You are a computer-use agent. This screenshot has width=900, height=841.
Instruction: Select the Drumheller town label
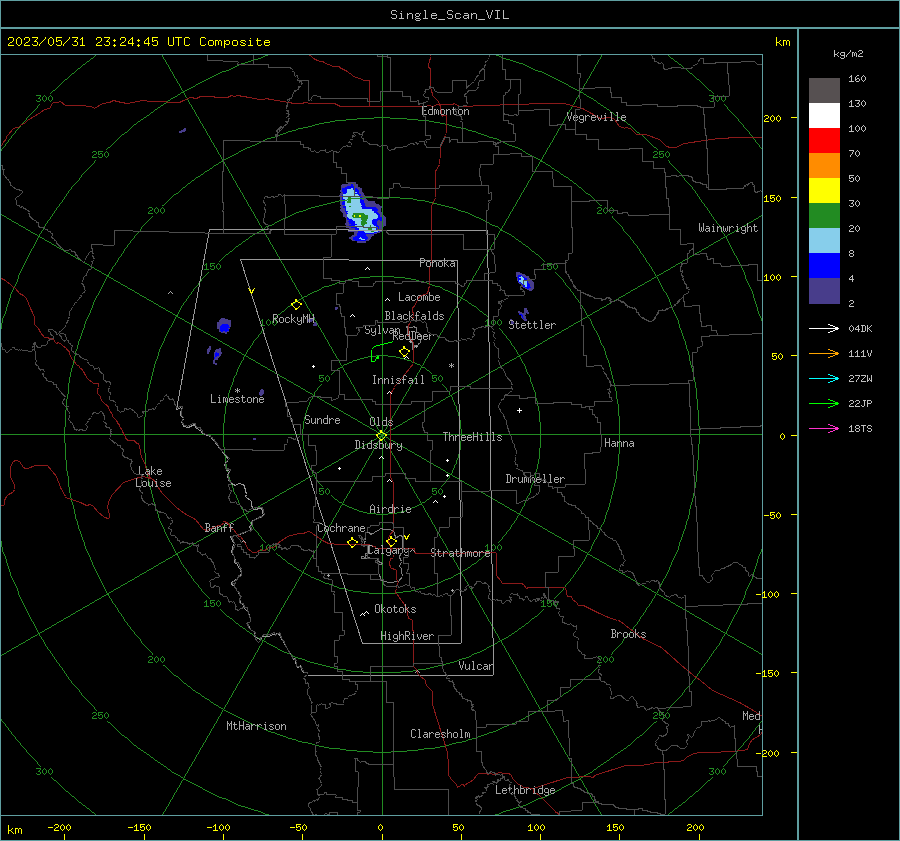coord(535,479)
